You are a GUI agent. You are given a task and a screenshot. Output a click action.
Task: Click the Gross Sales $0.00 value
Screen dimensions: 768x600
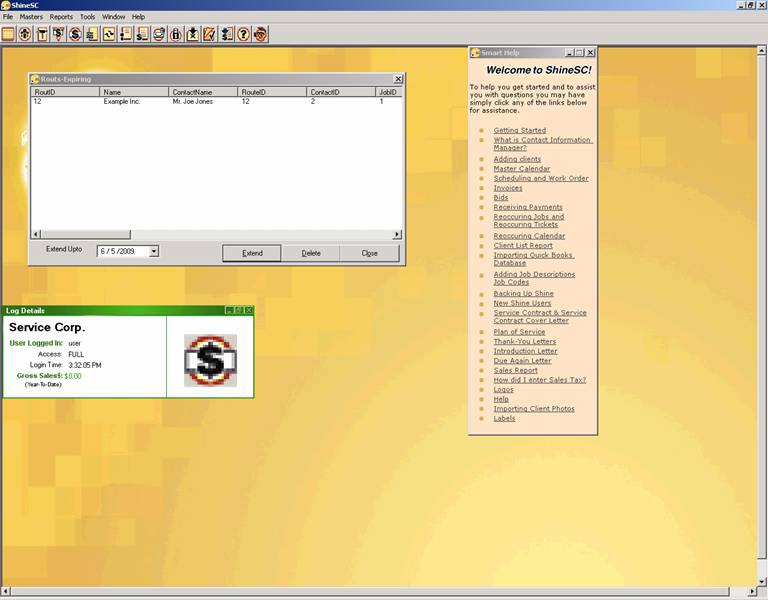[x=73, y=376]
